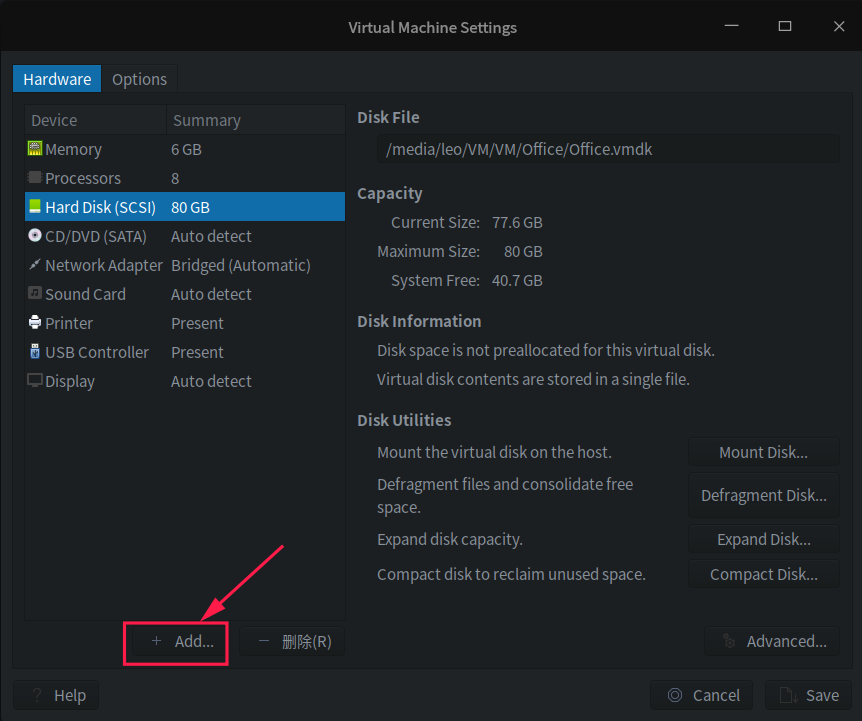The height and width of the screenshot is (721, 862).
Task: Select the Processors device icon
Action: (34, 178)
